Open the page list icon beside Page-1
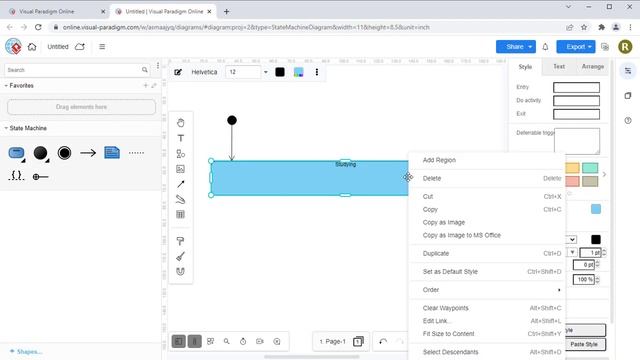This screenshot has width=640, height=360. (358, 341)
